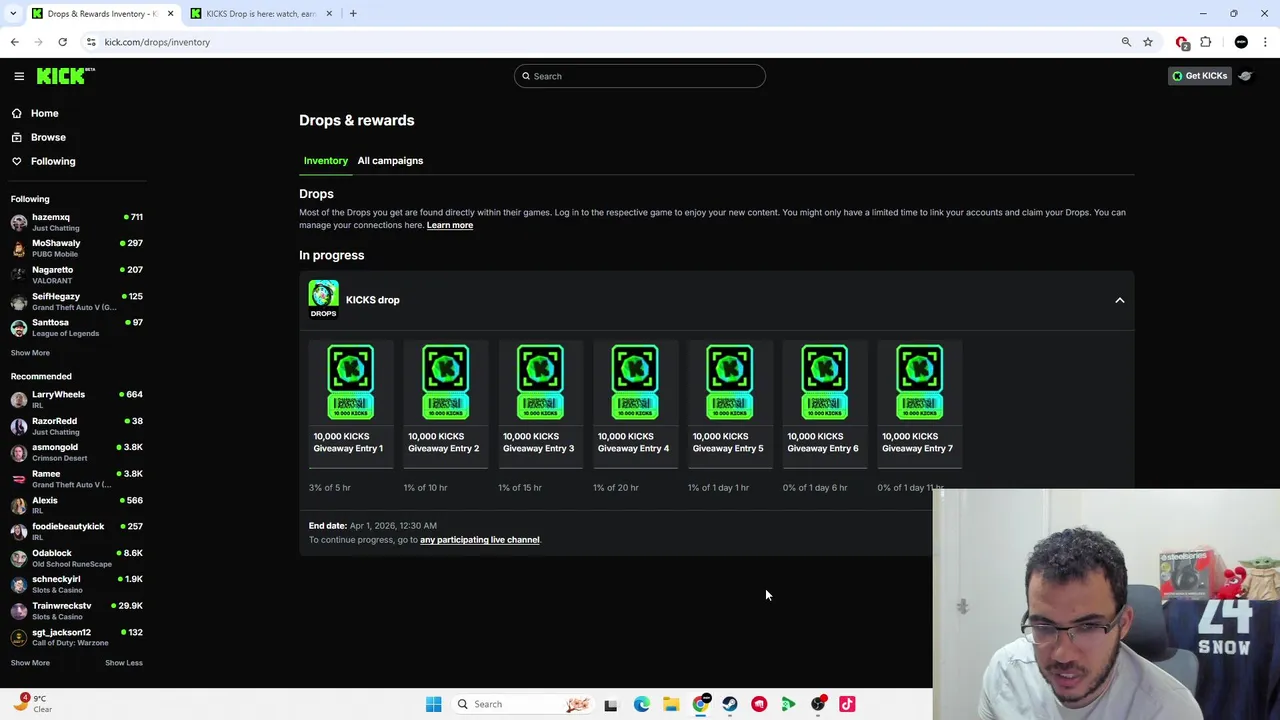
Task: Click the Get KICKs button
Action: click(x=1199, y=76)
